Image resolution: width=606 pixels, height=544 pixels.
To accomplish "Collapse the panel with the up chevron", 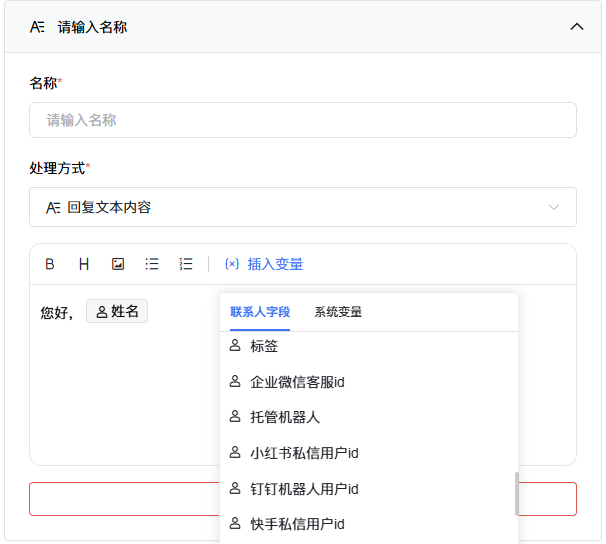I will point(577,27).
